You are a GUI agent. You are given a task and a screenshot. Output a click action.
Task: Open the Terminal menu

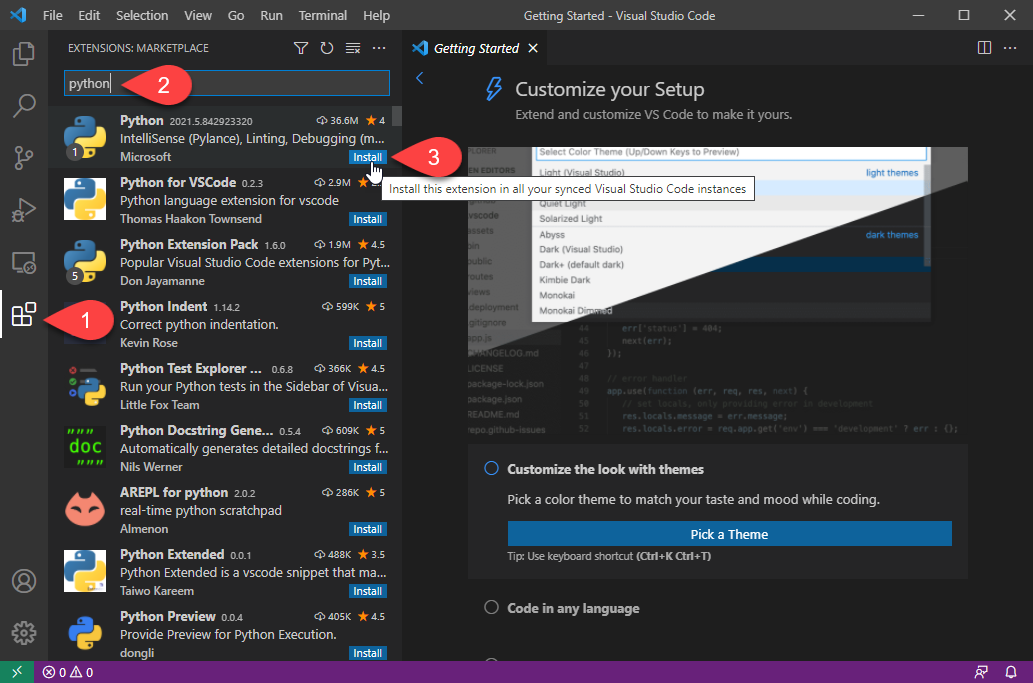322,15
